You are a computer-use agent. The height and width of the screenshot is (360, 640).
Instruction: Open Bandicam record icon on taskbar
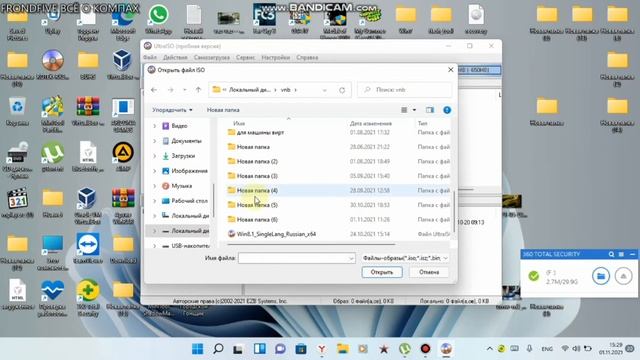(x=425, y=349)
